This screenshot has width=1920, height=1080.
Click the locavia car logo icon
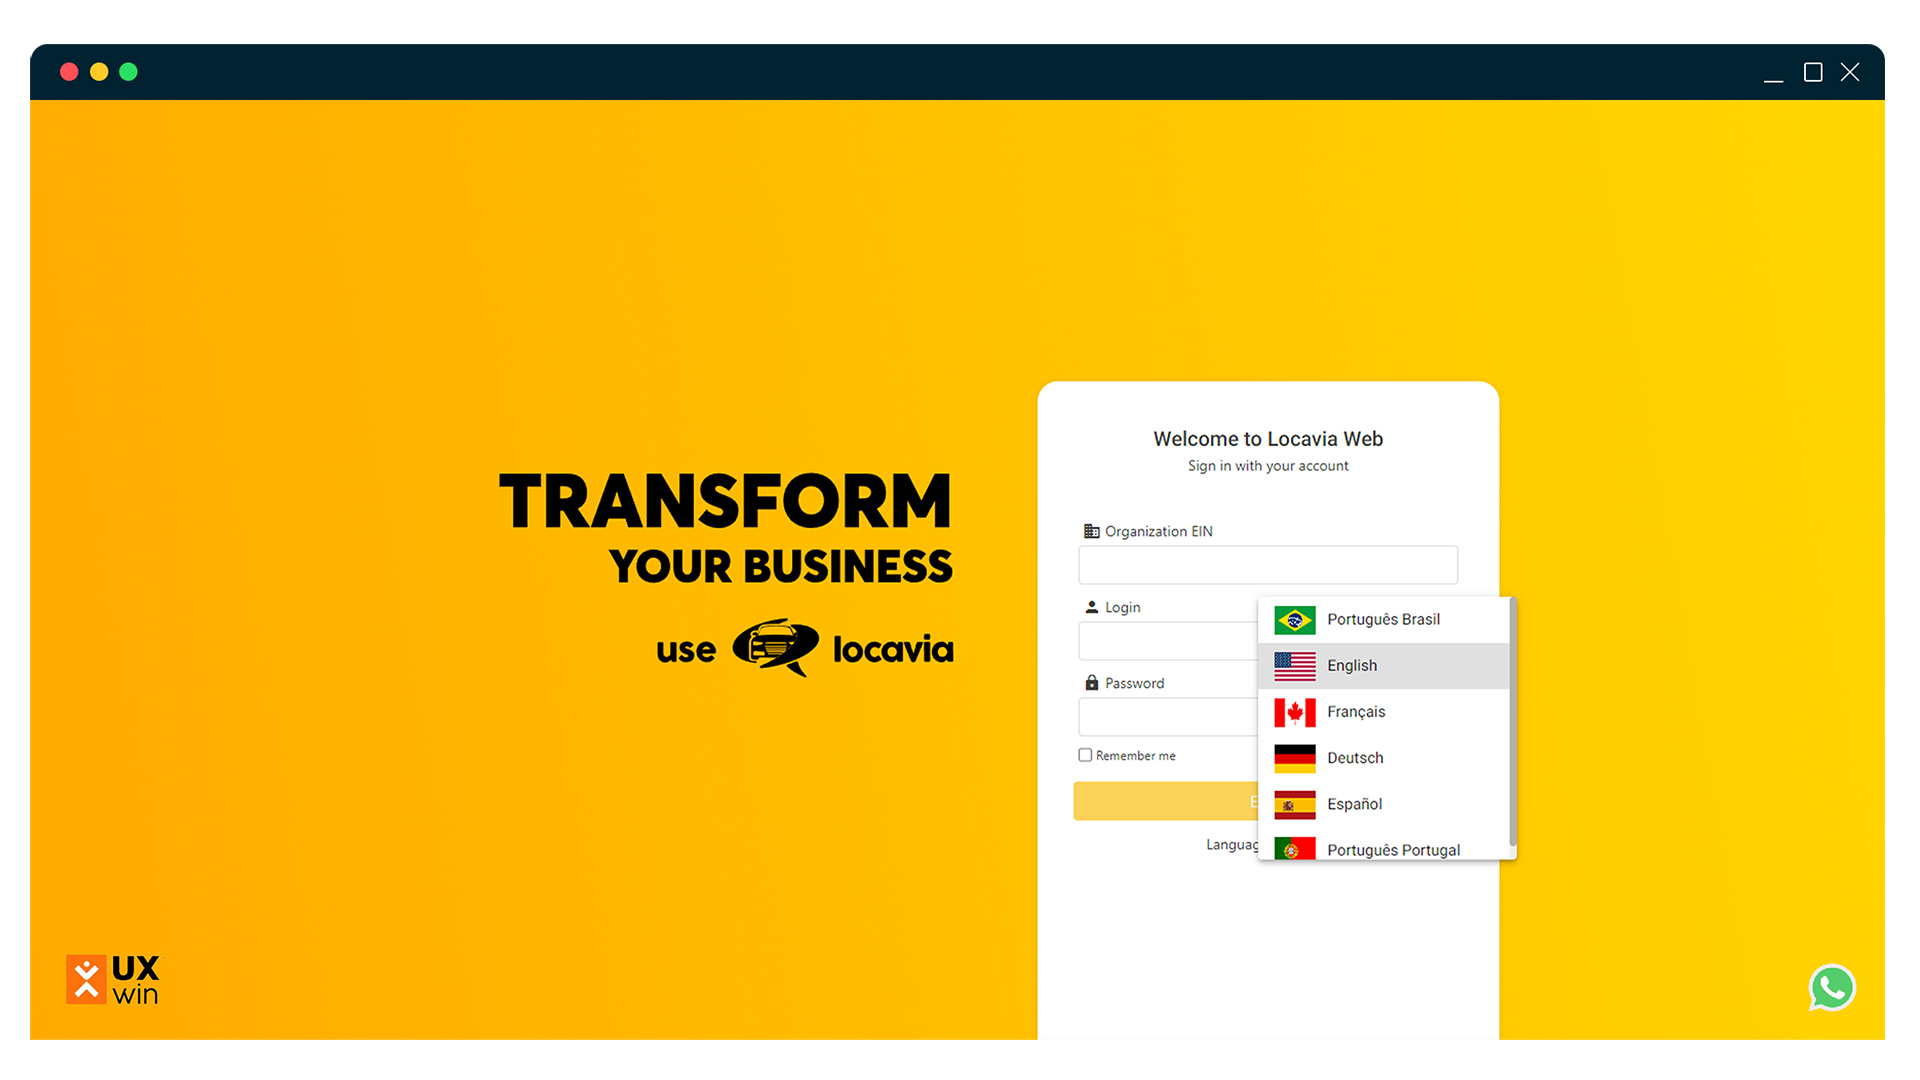click(776, 647)
